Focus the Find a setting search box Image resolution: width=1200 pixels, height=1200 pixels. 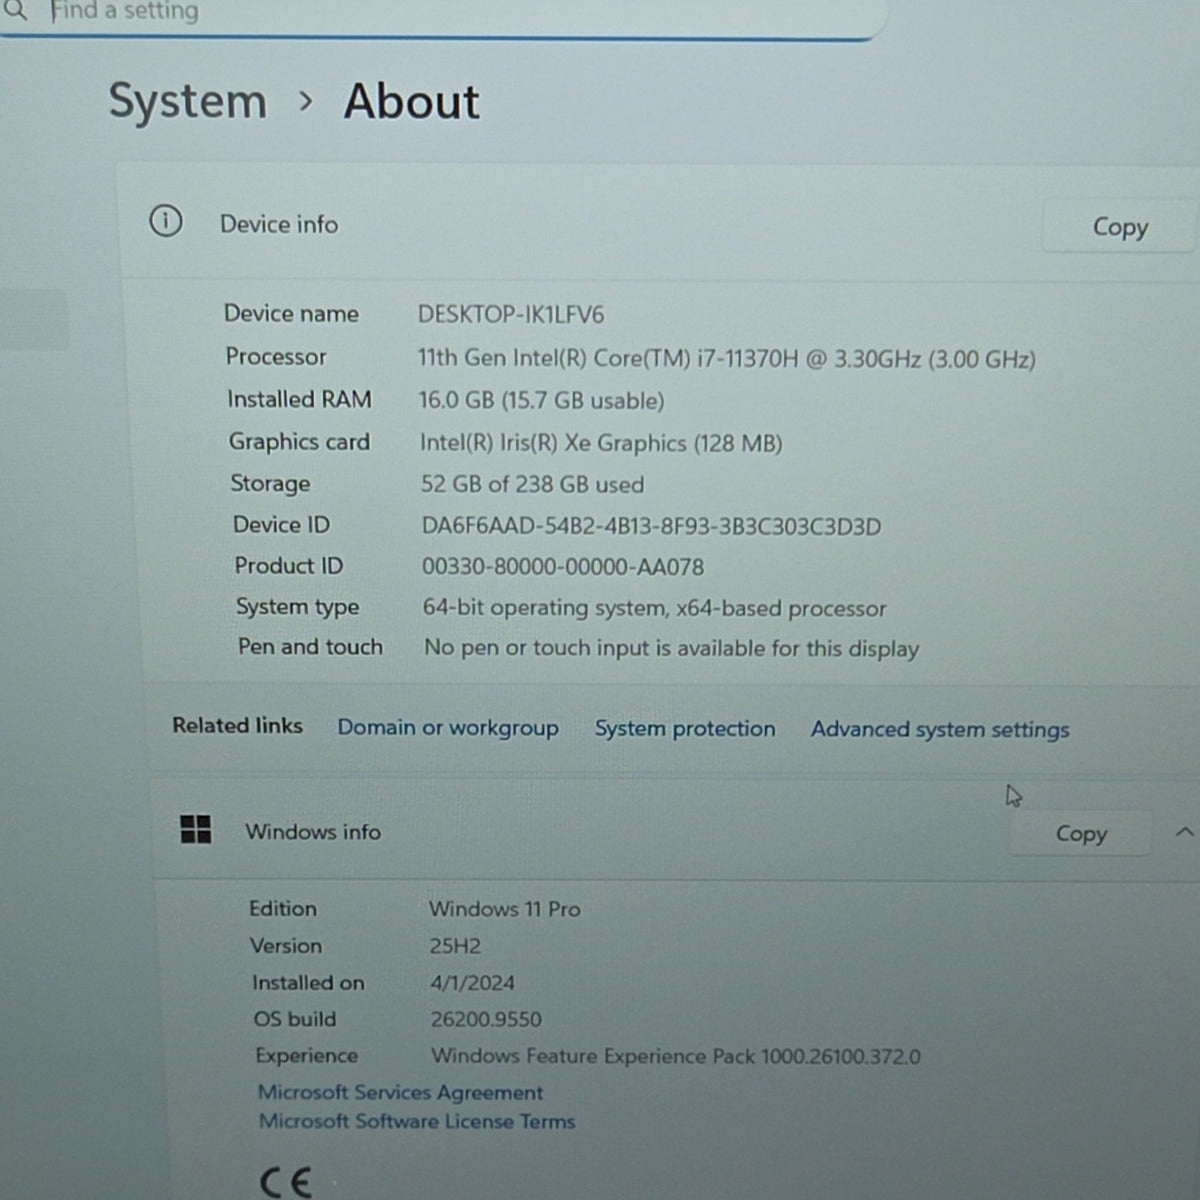coord(440,16)
